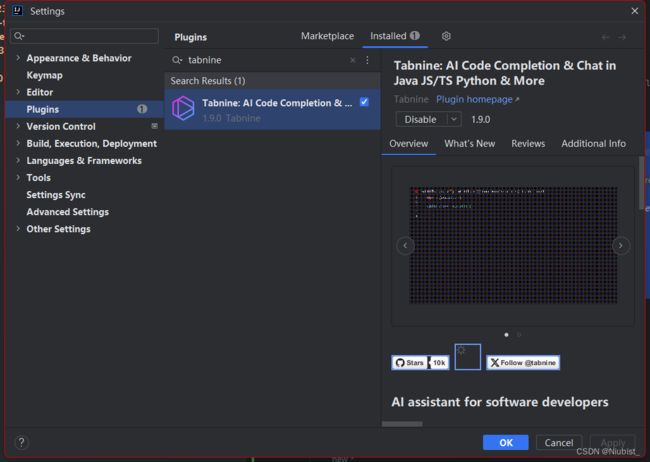
Task: Expand the Editor settings node
Action: click(18, 92)
